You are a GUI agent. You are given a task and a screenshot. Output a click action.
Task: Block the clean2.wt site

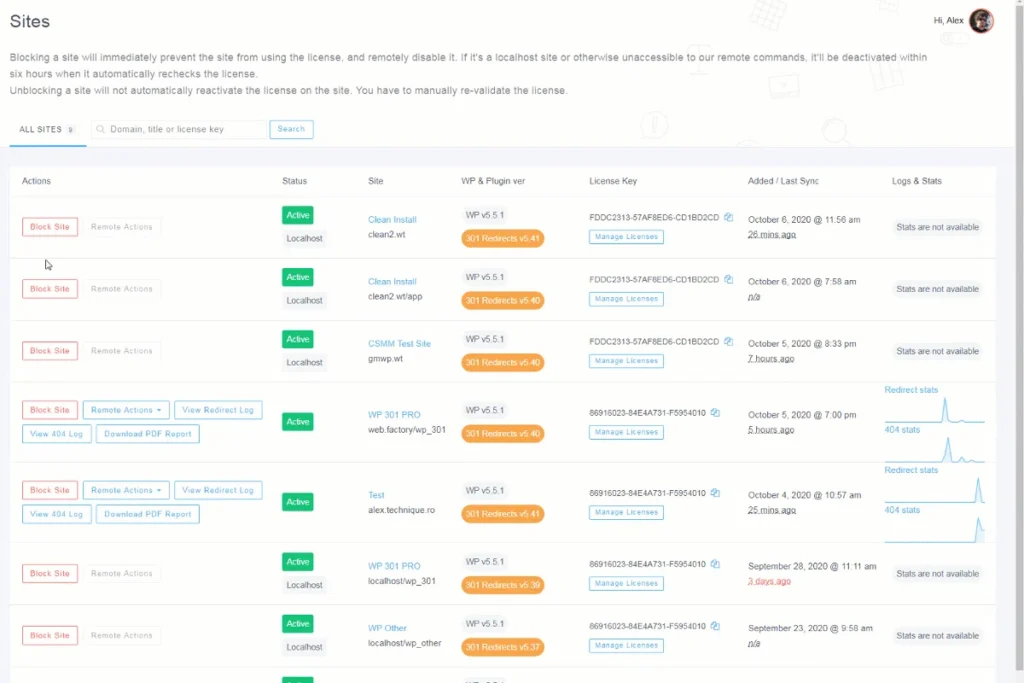50,227
